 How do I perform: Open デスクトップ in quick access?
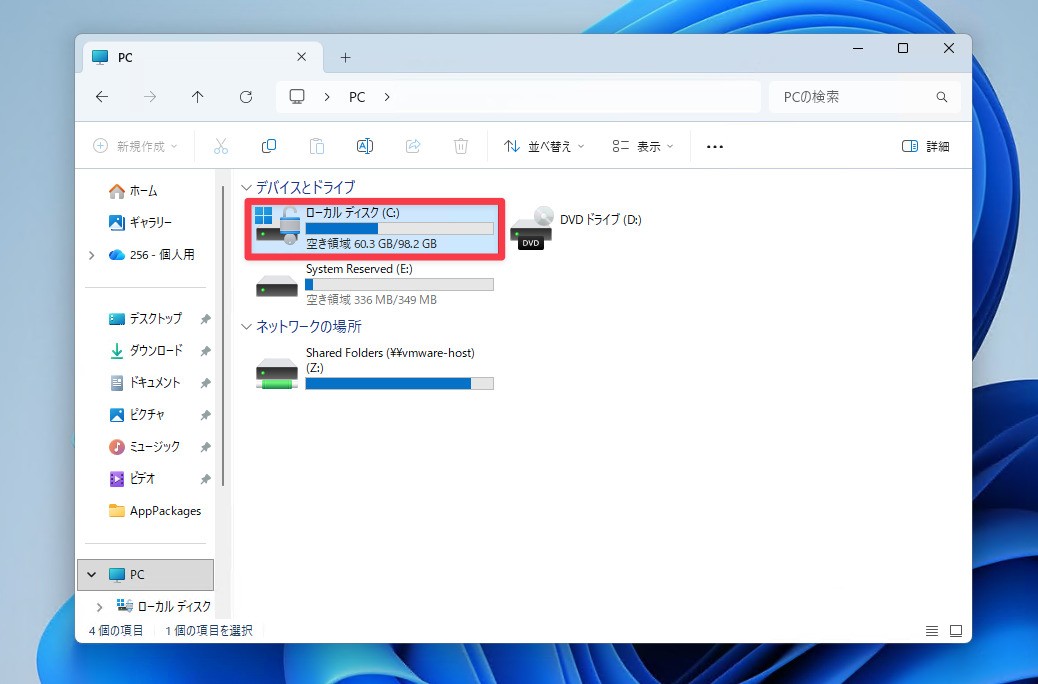[x=145, y=318]
